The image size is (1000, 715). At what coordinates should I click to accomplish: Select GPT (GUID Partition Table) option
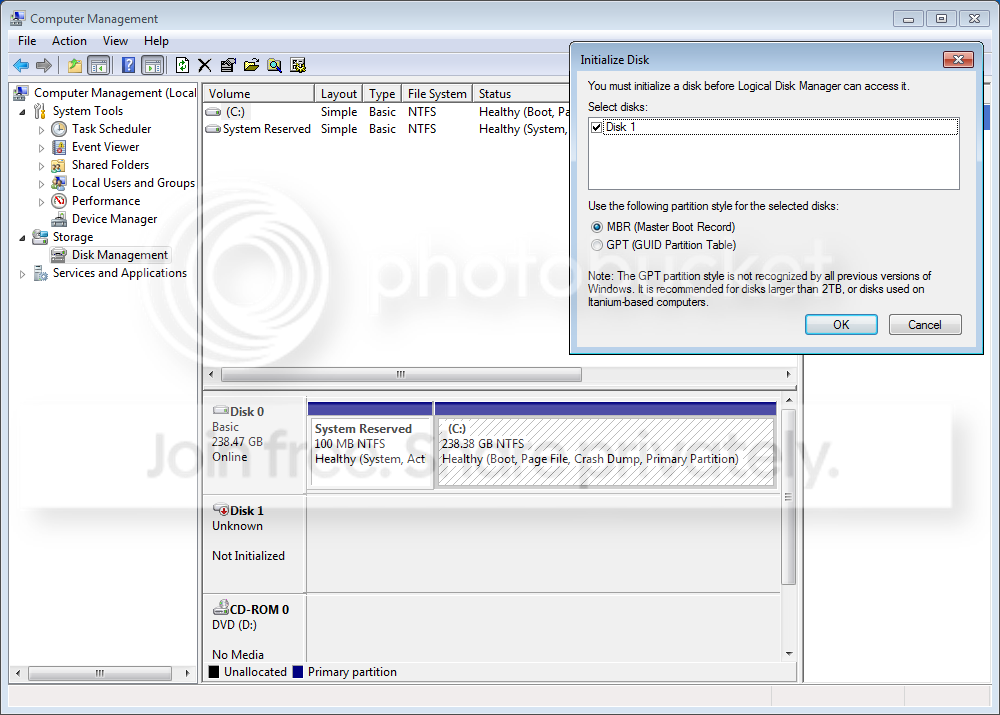click(x=597, y=245)
